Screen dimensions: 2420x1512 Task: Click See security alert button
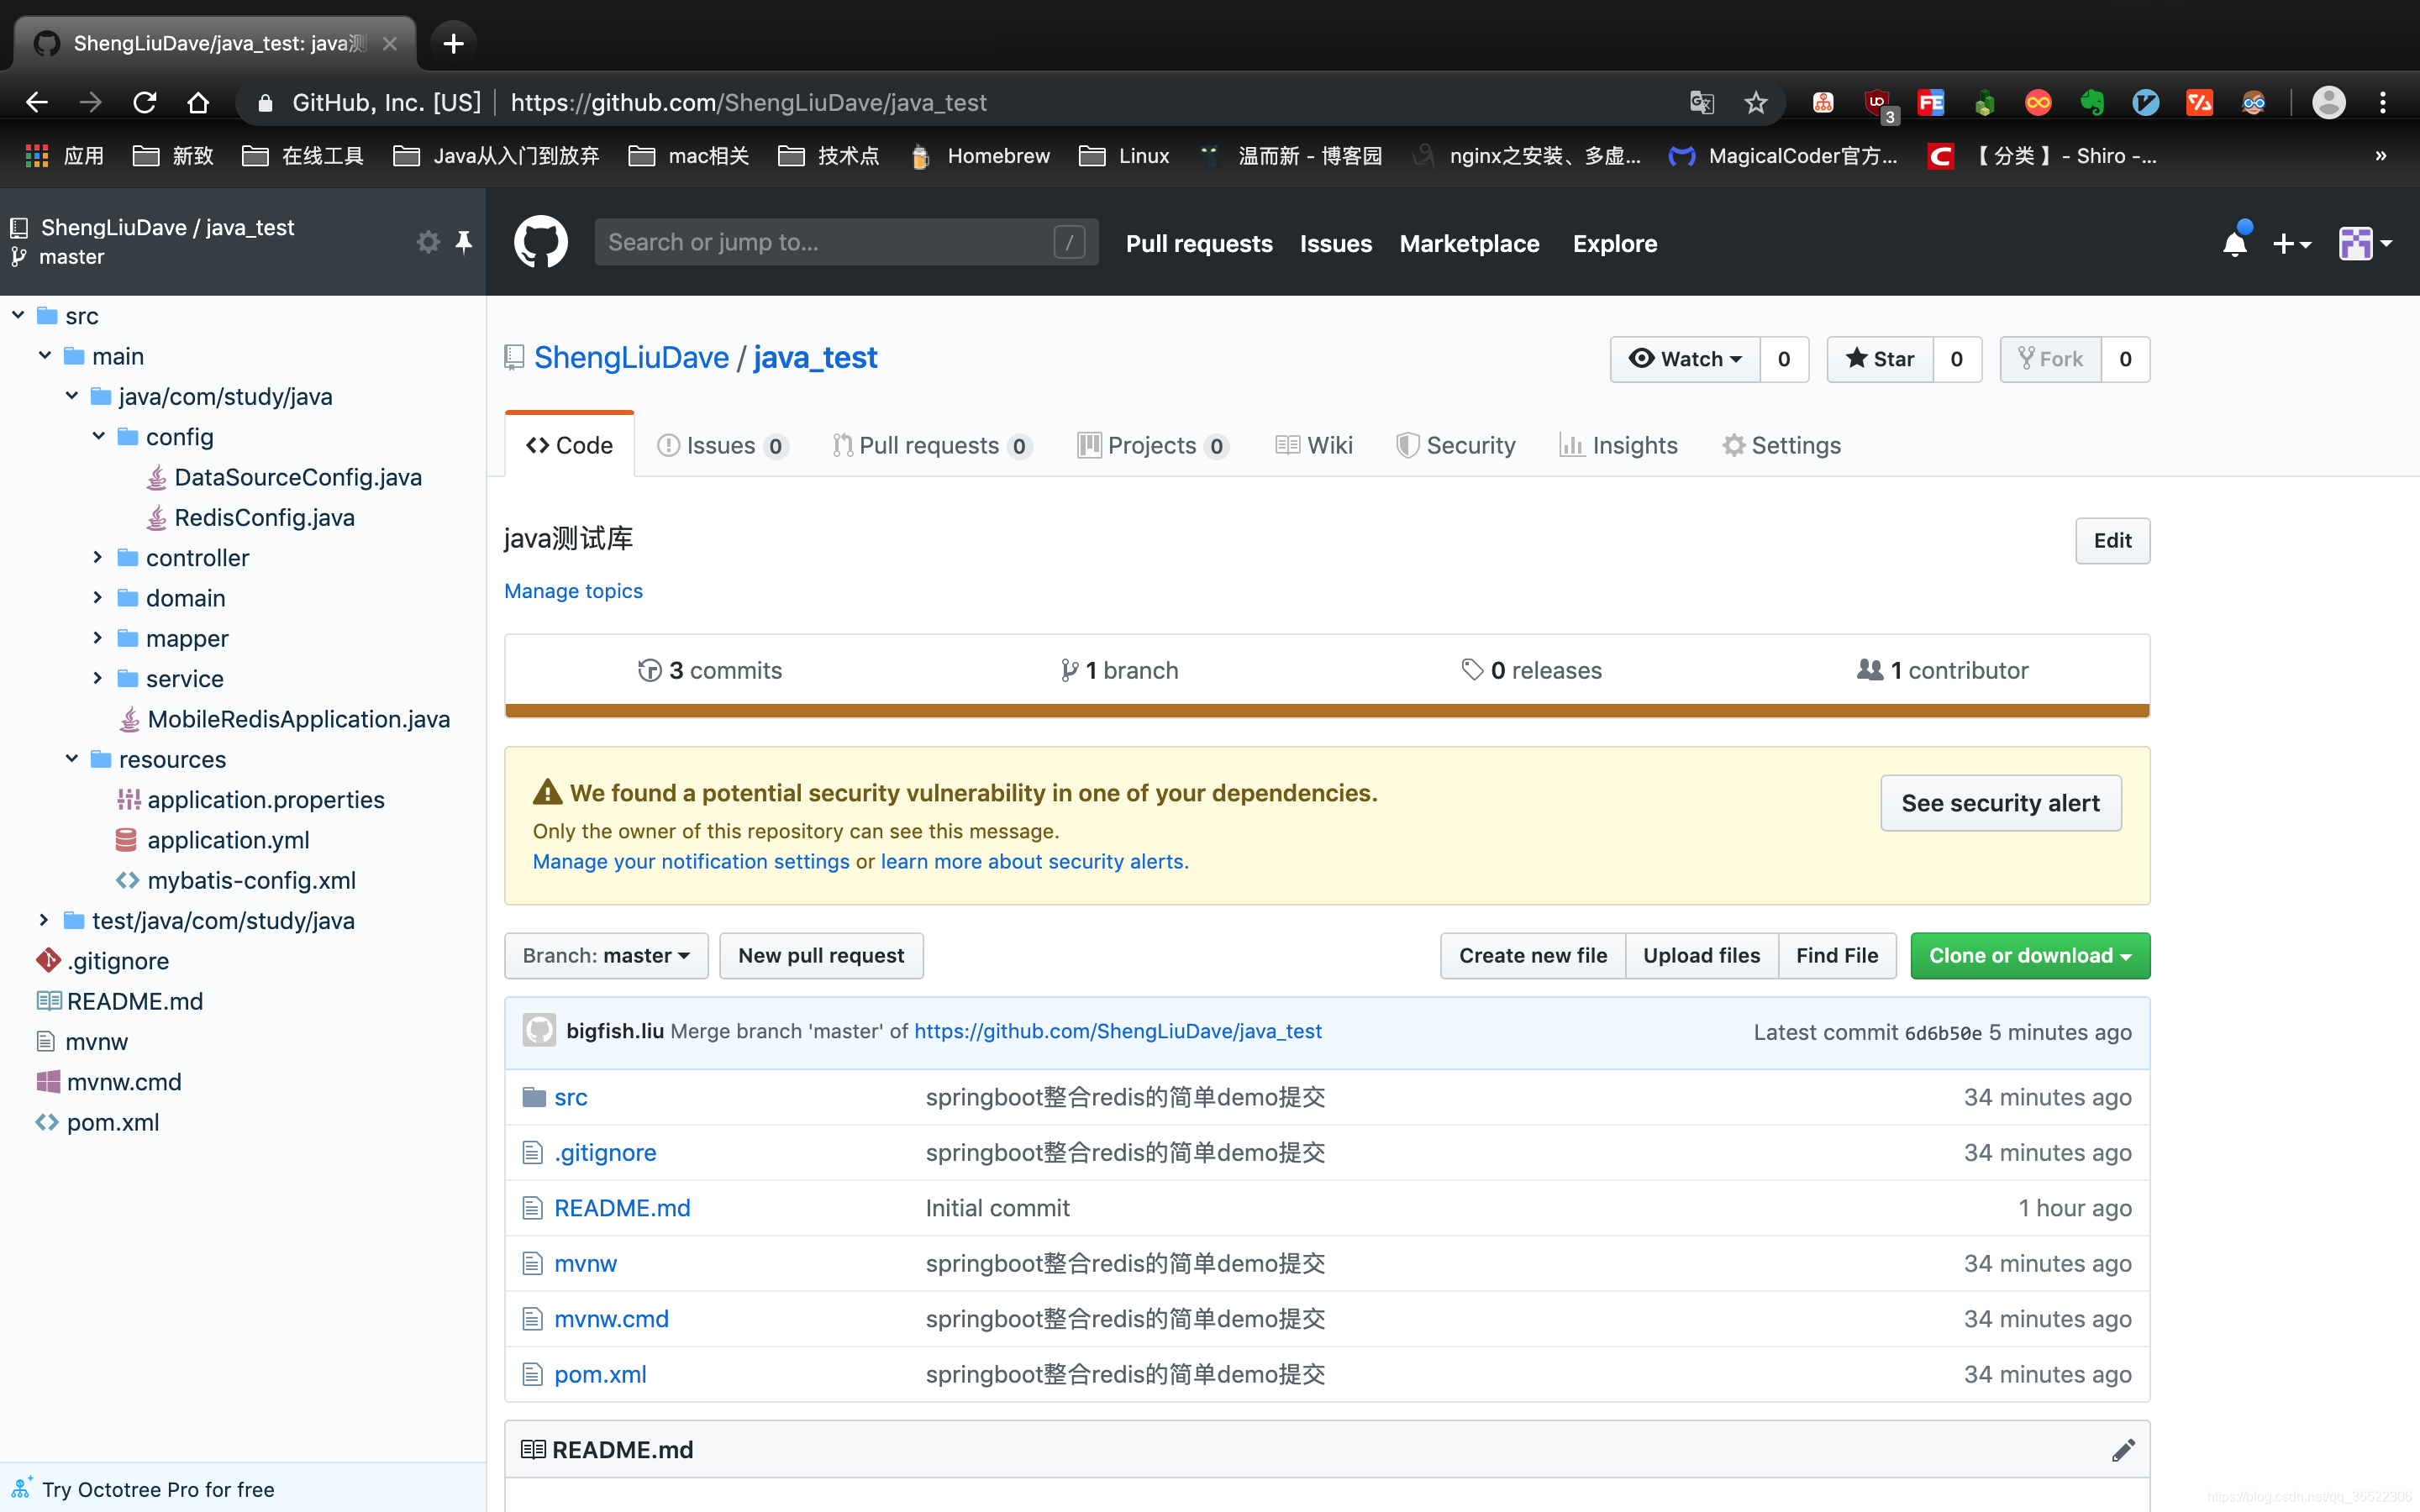[1998, 803]
